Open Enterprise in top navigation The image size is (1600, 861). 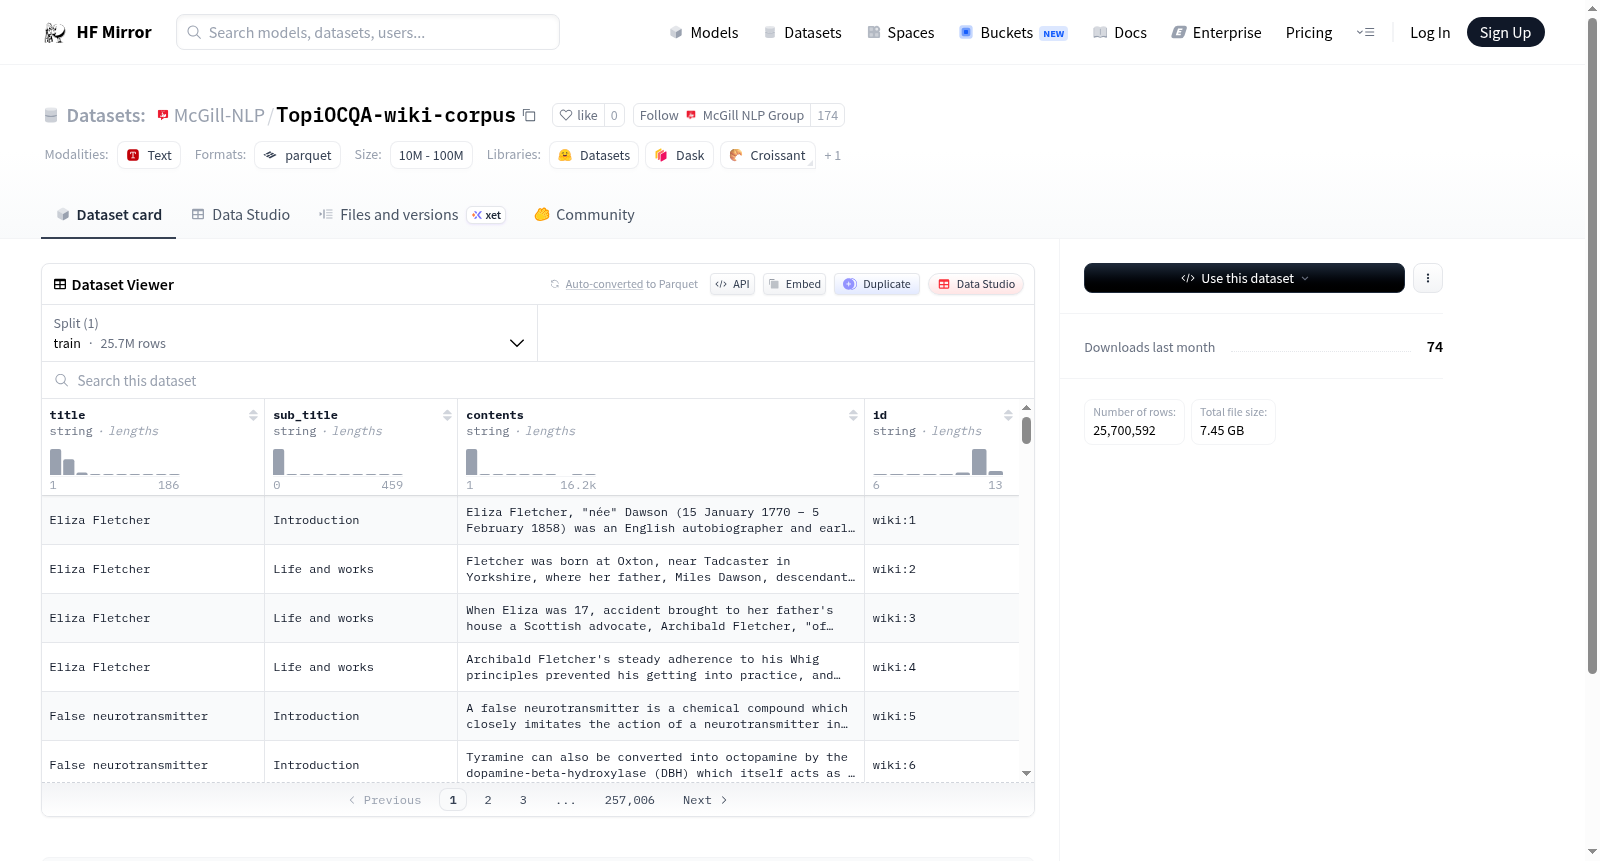click(x=1216, y=32)
